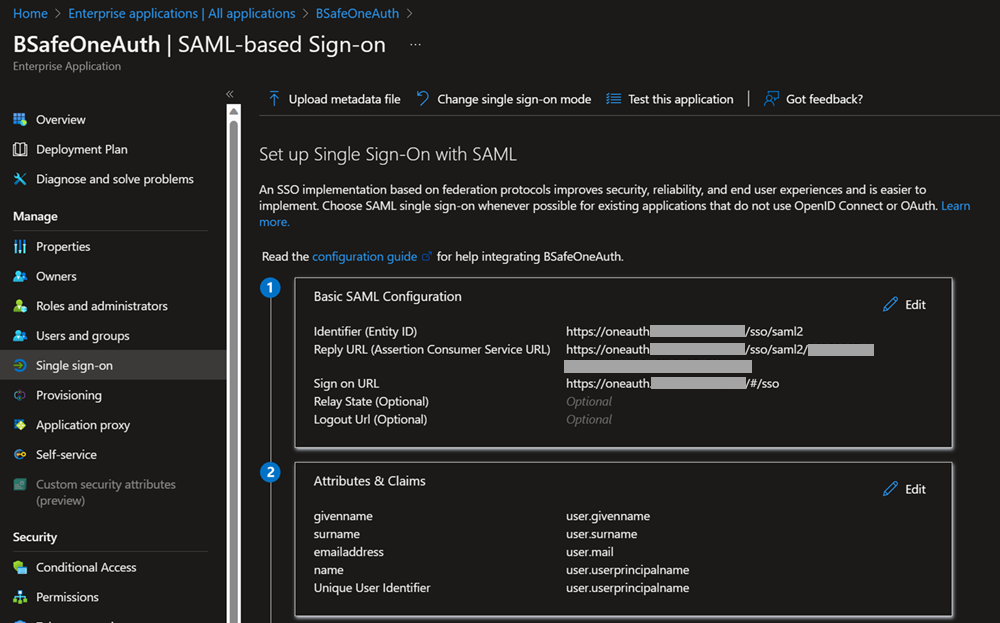Click the Edit pencil for Basic SAML Configuration
The height and width of the screenshot is (623, 1000).
891,304
